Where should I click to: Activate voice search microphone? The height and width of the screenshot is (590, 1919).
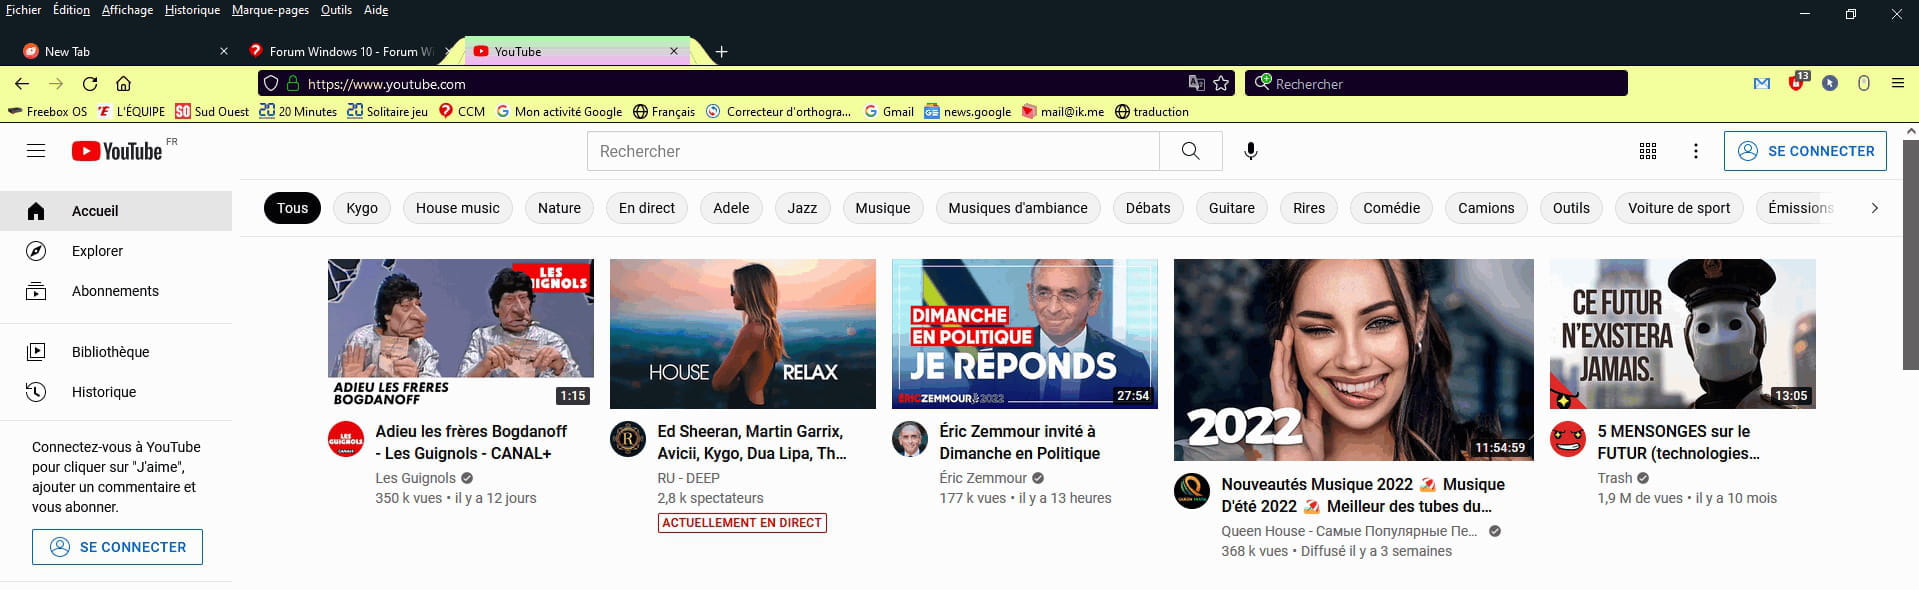coord(1250,151)
